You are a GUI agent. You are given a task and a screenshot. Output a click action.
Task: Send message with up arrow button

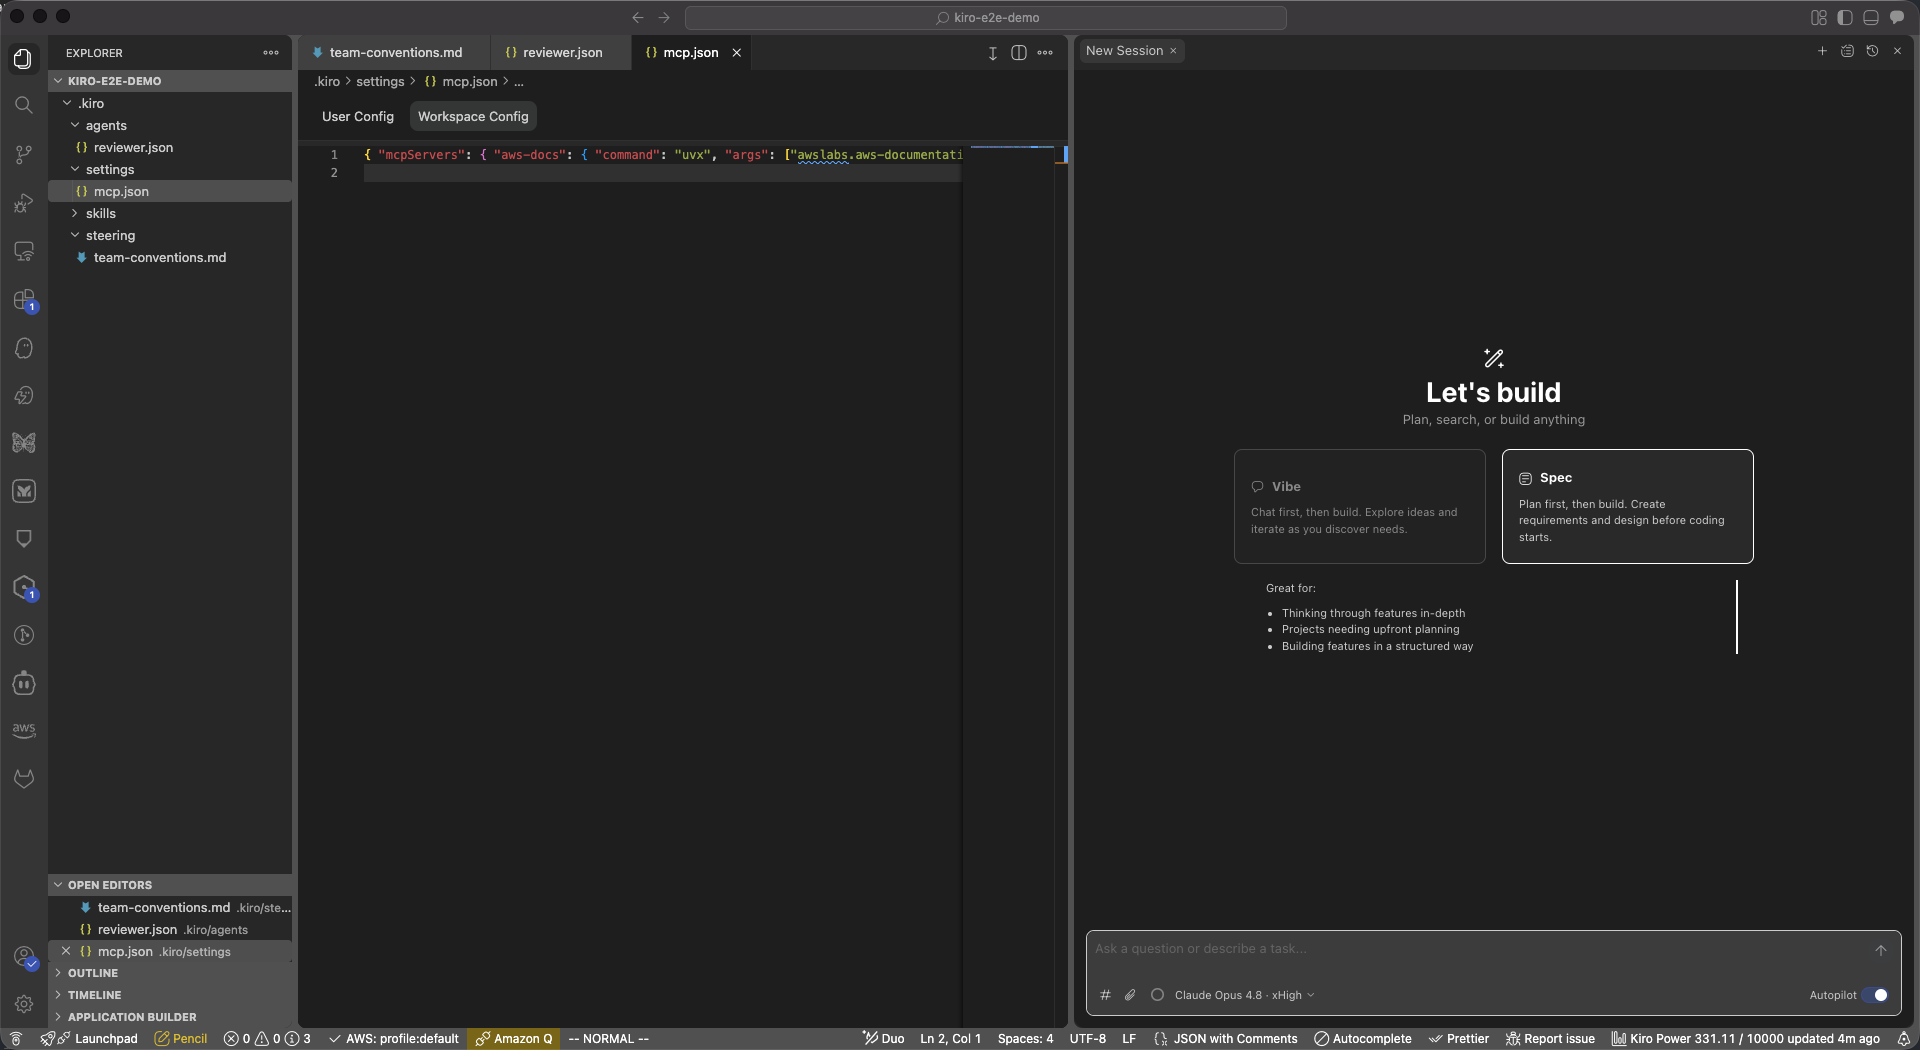[x=1880, y=950]
